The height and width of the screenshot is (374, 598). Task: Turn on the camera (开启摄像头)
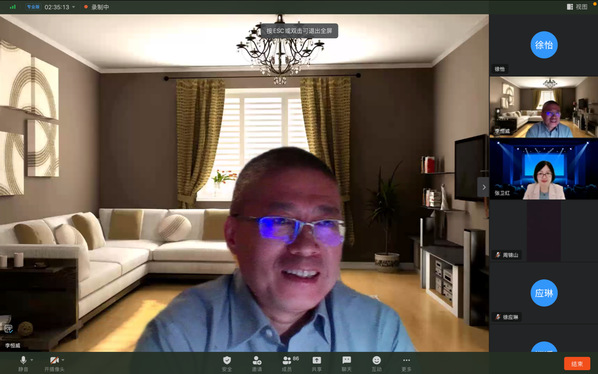coord(54,363)
